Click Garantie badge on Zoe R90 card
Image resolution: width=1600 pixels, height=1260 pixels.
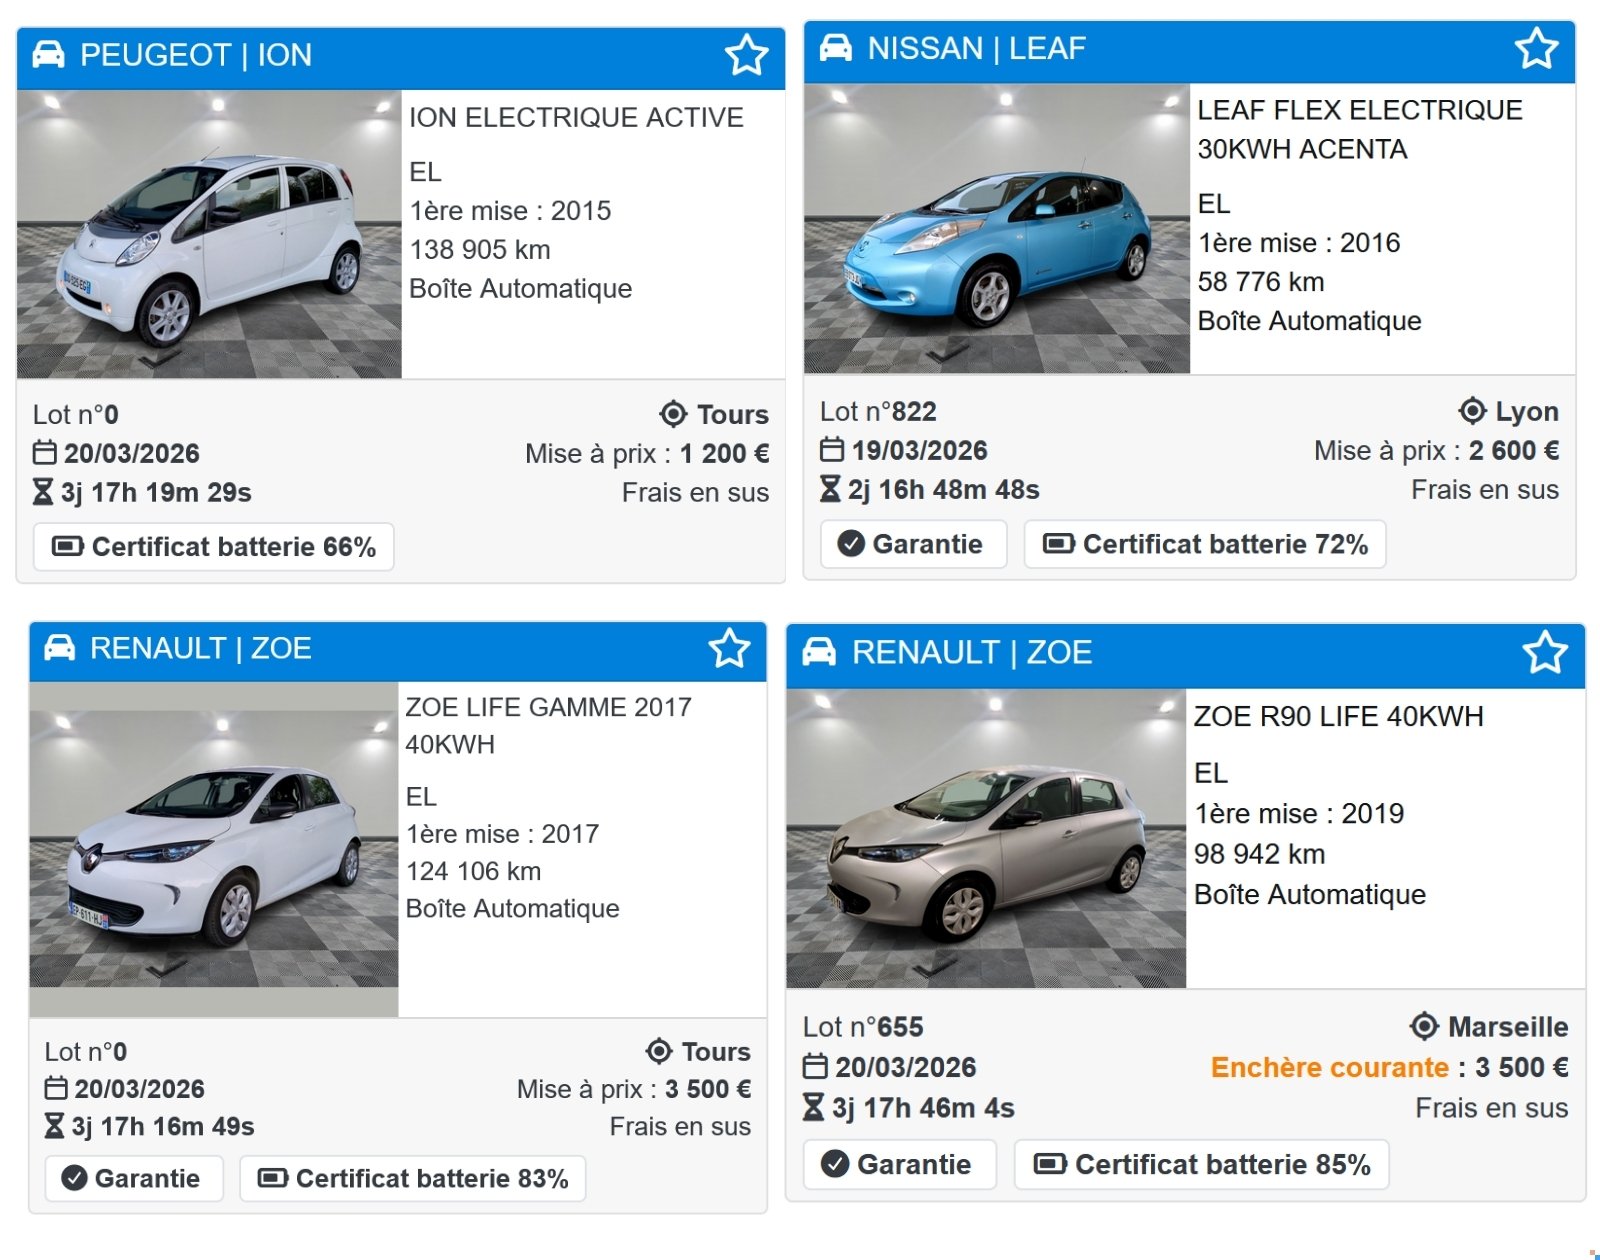[898, 1164]
